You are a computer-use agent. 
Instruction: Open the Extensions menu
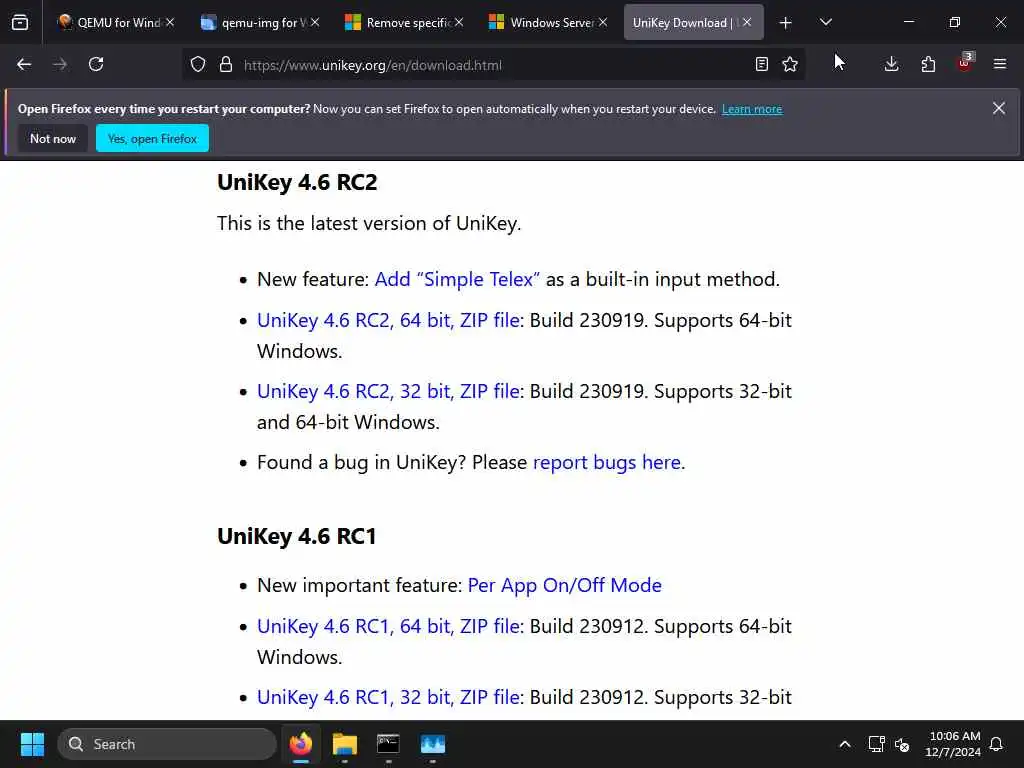(928, 64)
